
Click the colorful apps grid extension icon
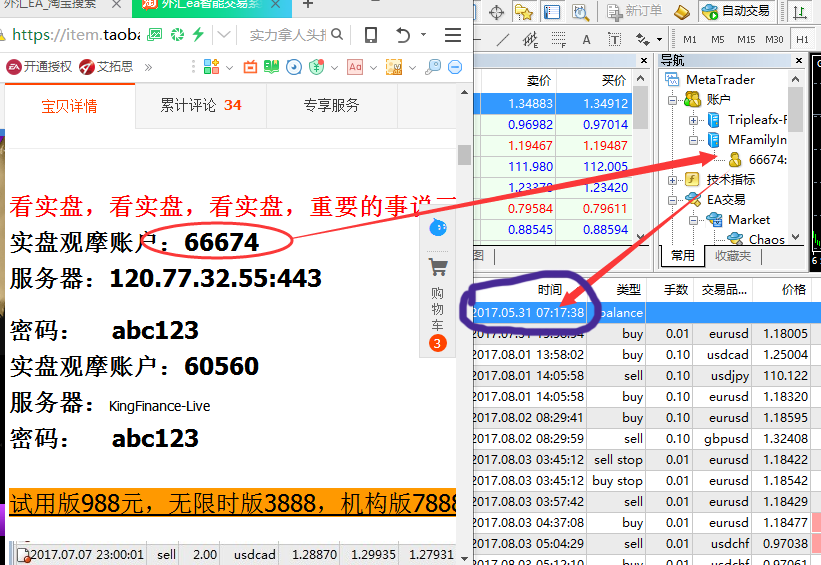[211, 67]
